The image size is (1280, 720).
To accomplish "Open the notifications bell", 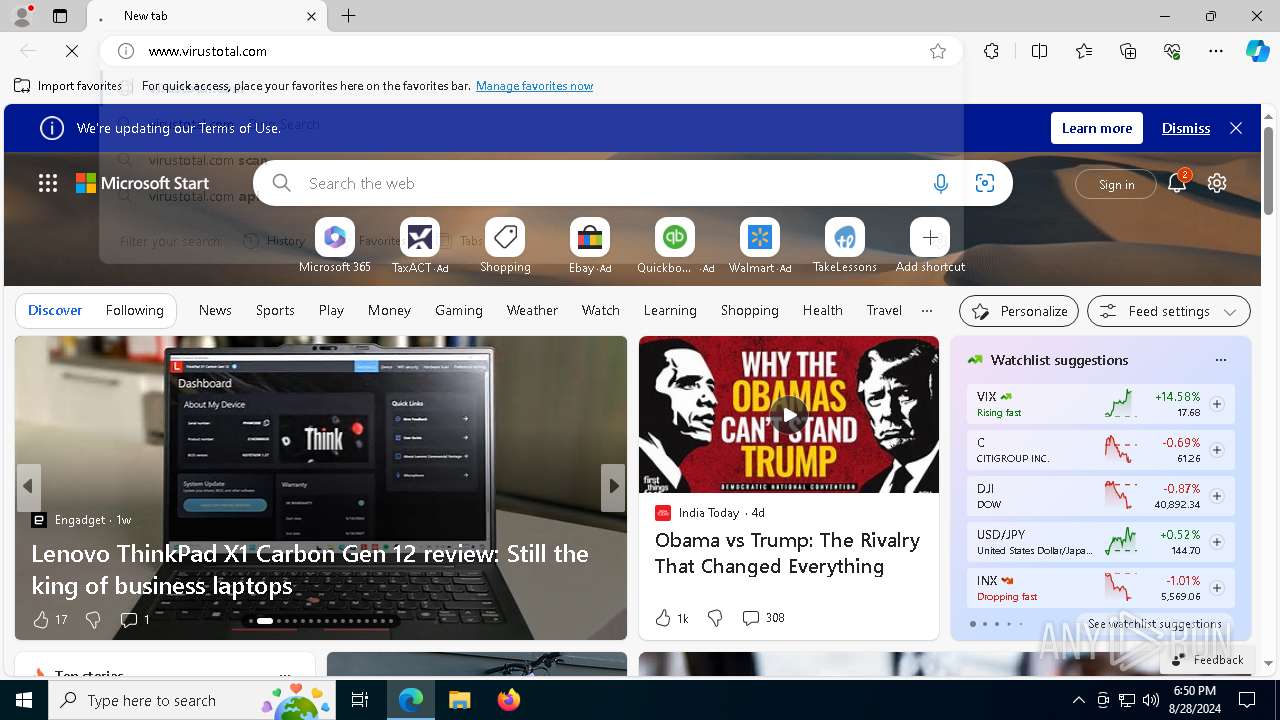I will pyautogui.click(x=1177, y=183).
